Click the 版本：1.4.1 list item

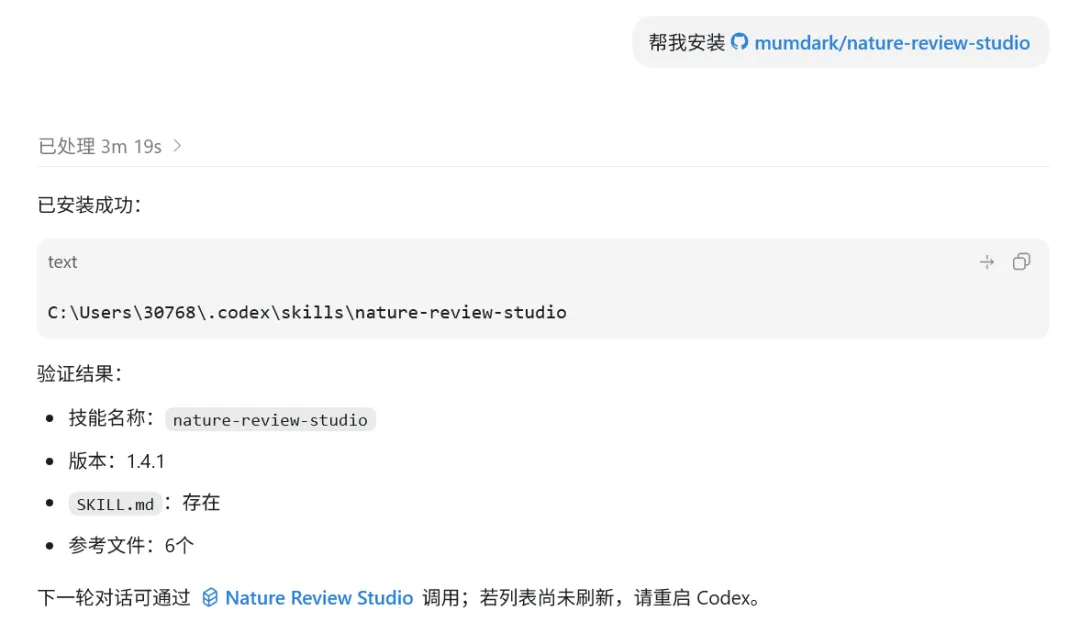[116, 461]
